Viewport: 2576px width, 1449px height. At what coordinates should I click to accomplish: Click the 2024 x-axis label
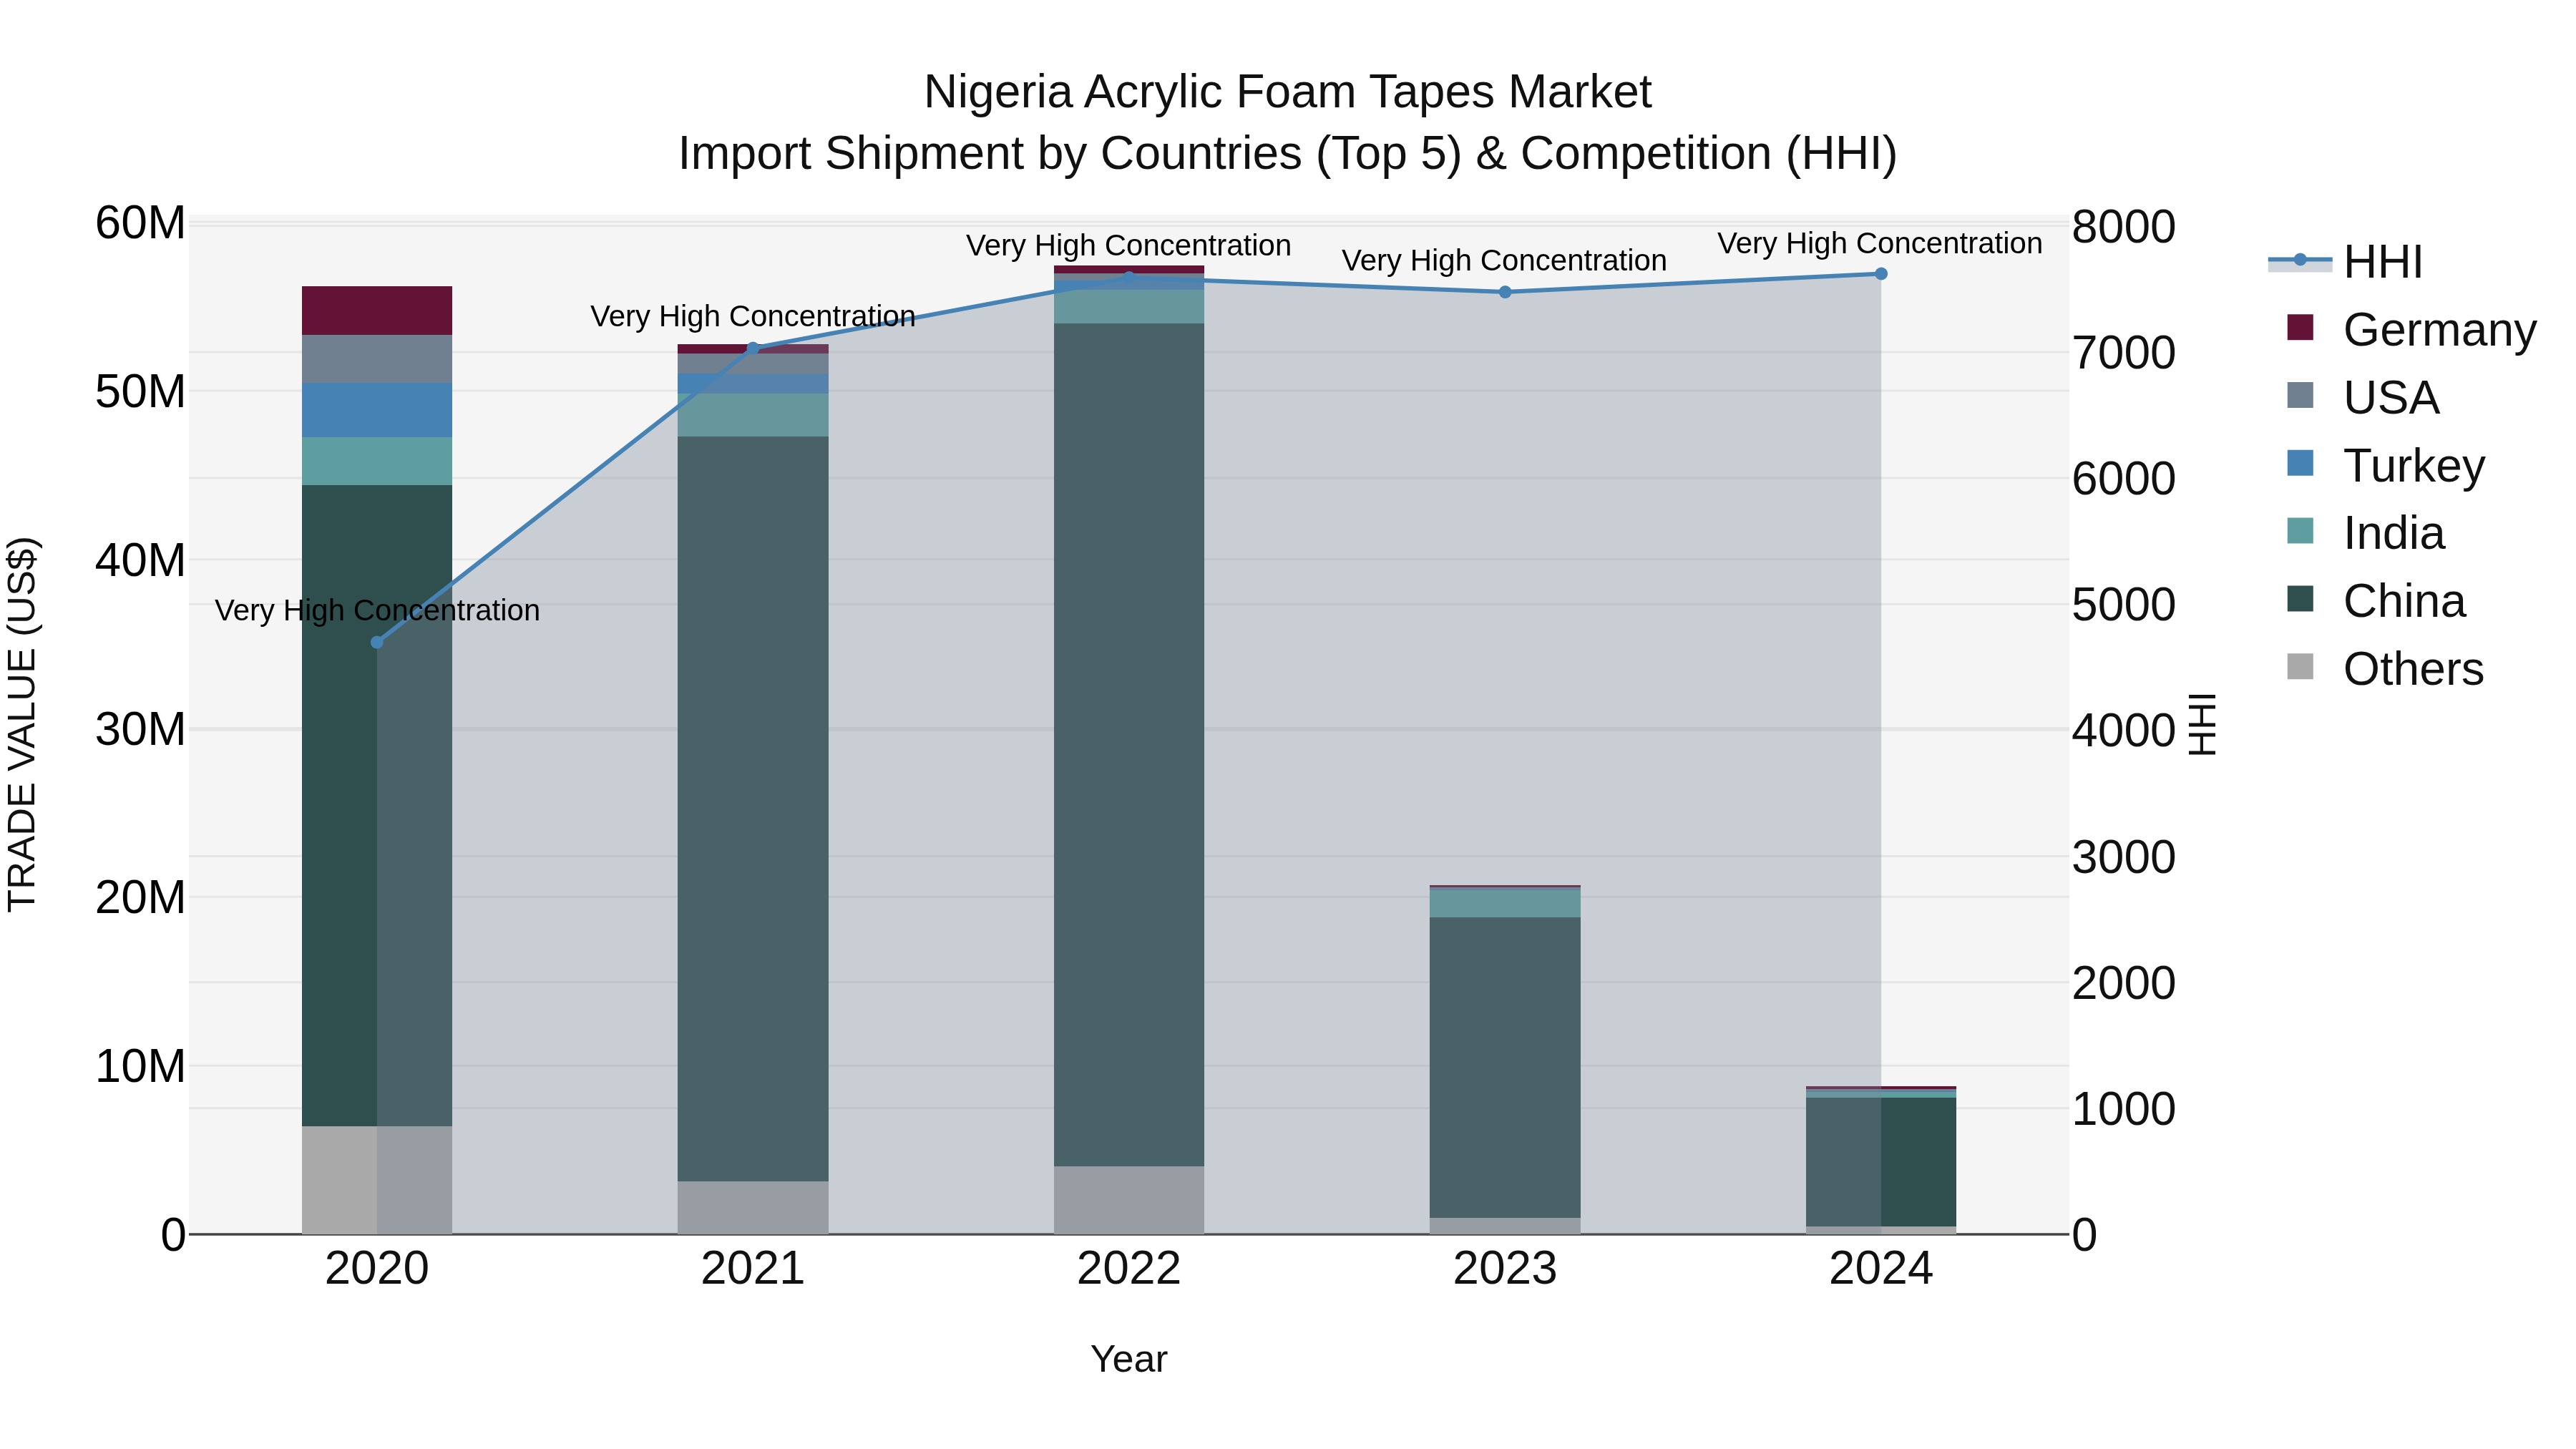point(1881,1269)
